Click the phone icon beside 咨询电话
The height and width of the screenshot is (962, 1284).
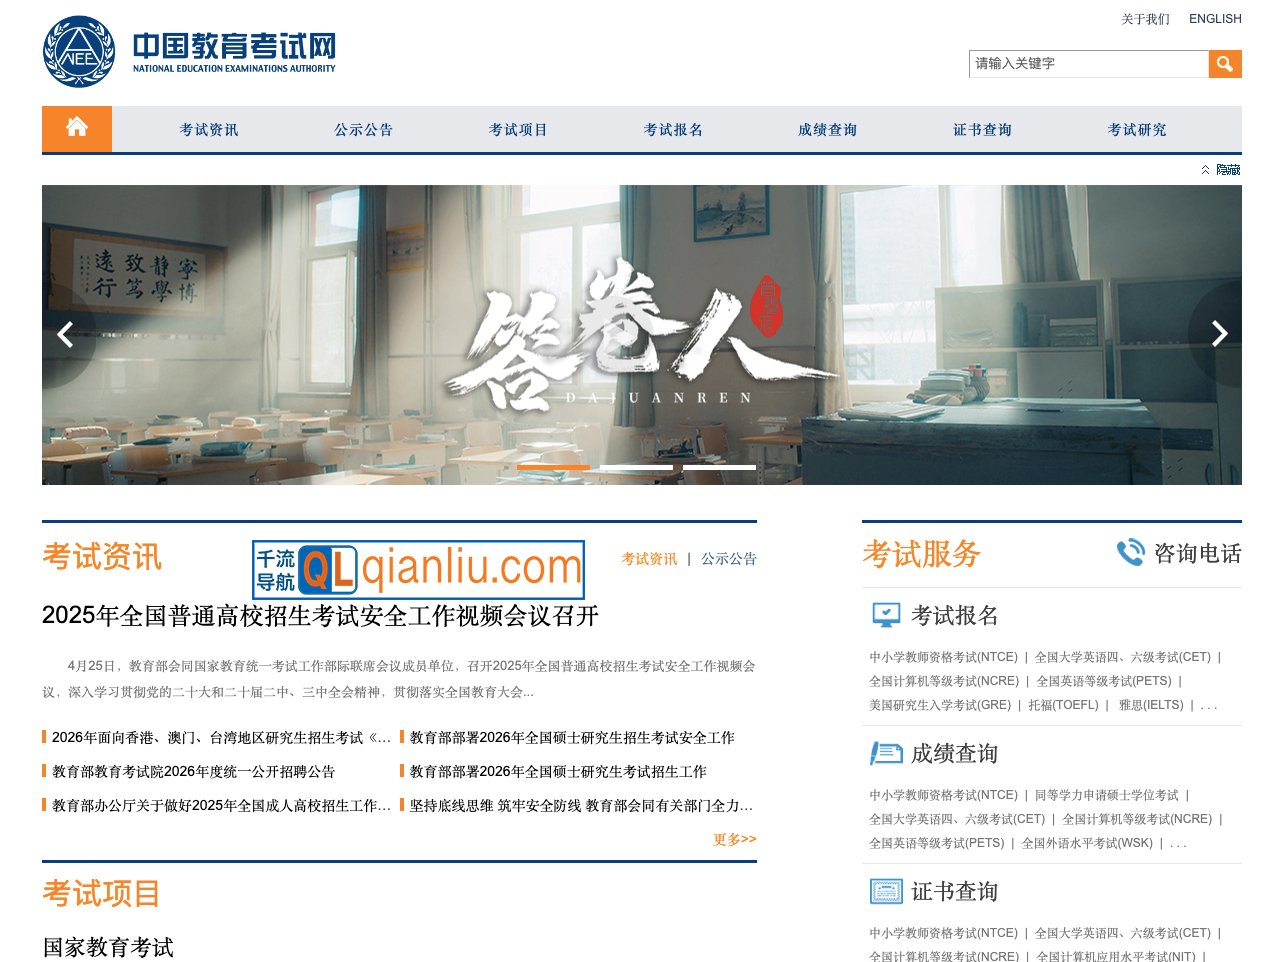coord(1129,552)
